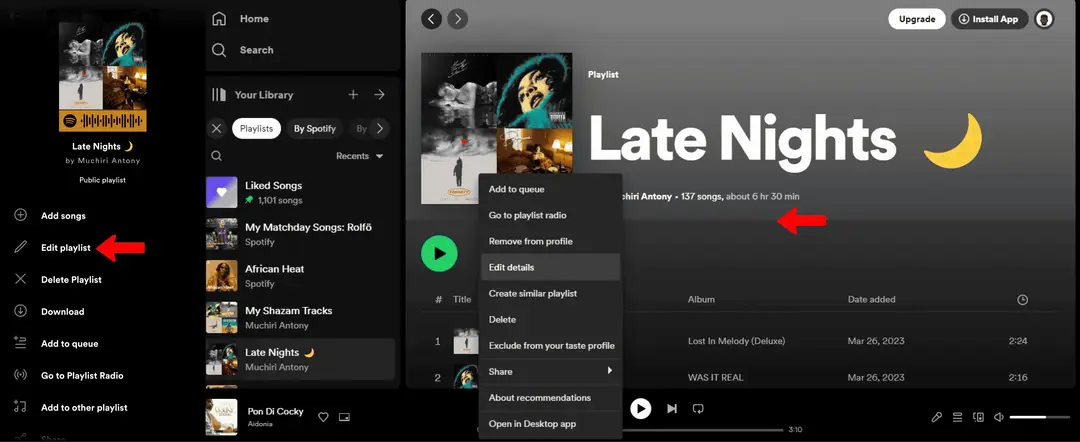
Task: Go back with left arrow button
Action: pyautogui.click(x=432, y=19)
